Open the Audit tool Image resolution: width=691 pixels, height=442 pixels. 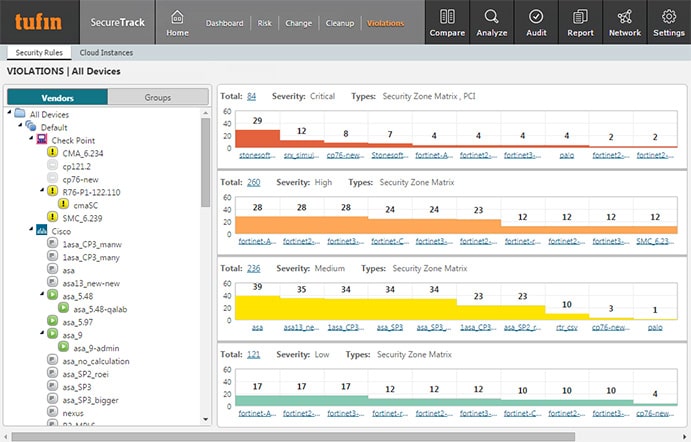click(x=536, y=23)
